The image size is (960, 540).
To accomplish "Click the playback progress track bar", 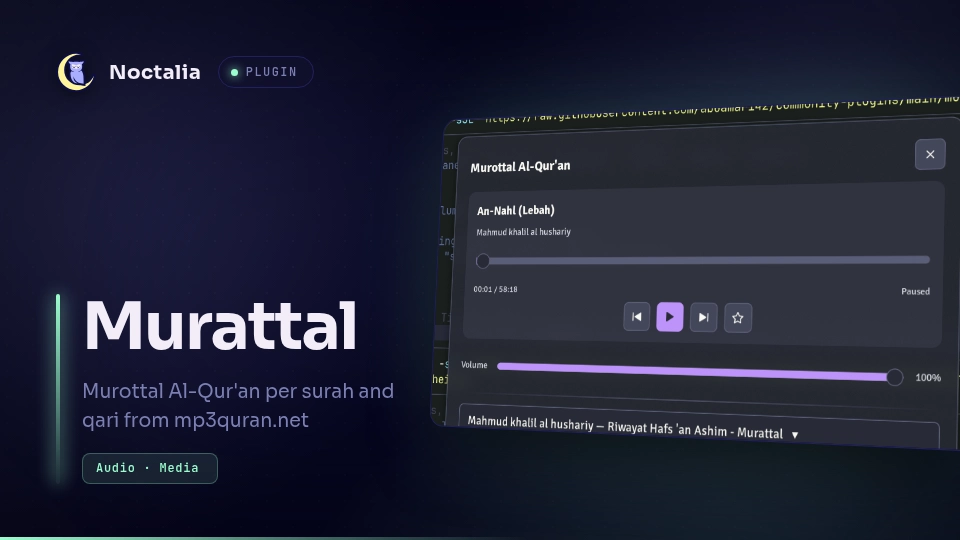I will click(703, 260).
